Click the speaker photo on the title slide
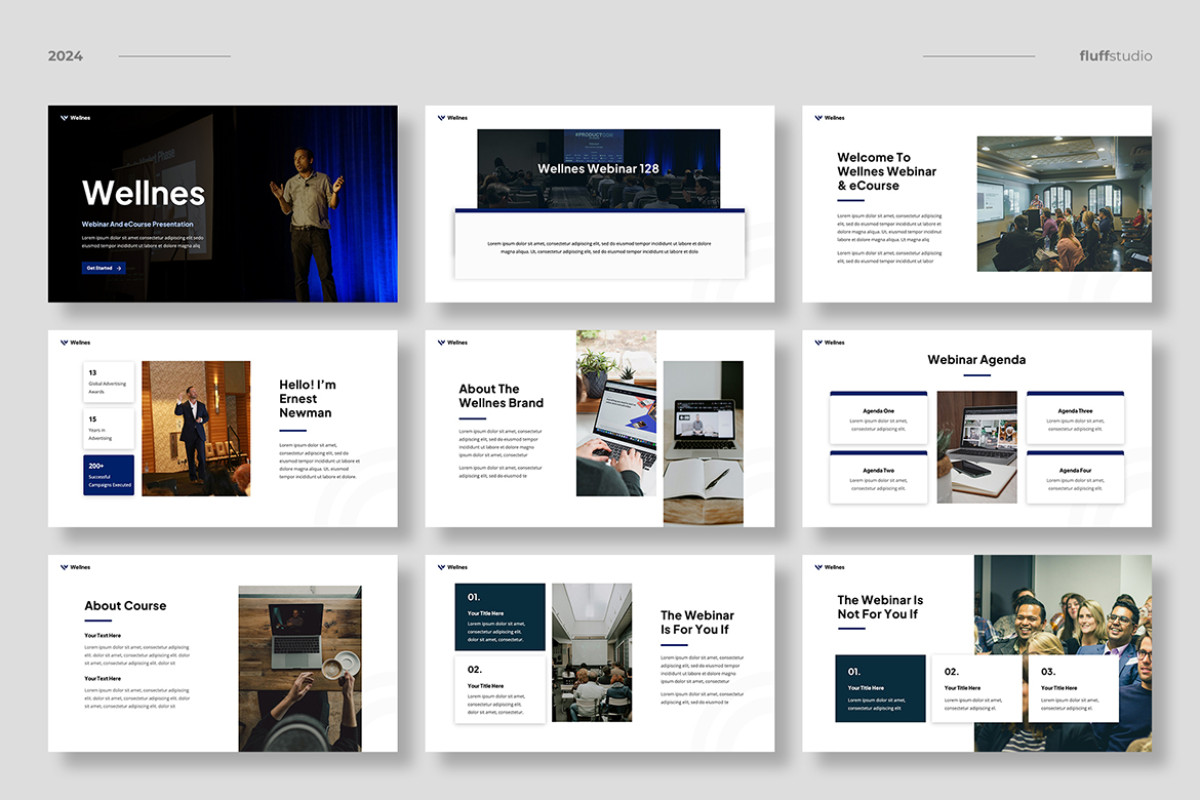 point(305,220)
